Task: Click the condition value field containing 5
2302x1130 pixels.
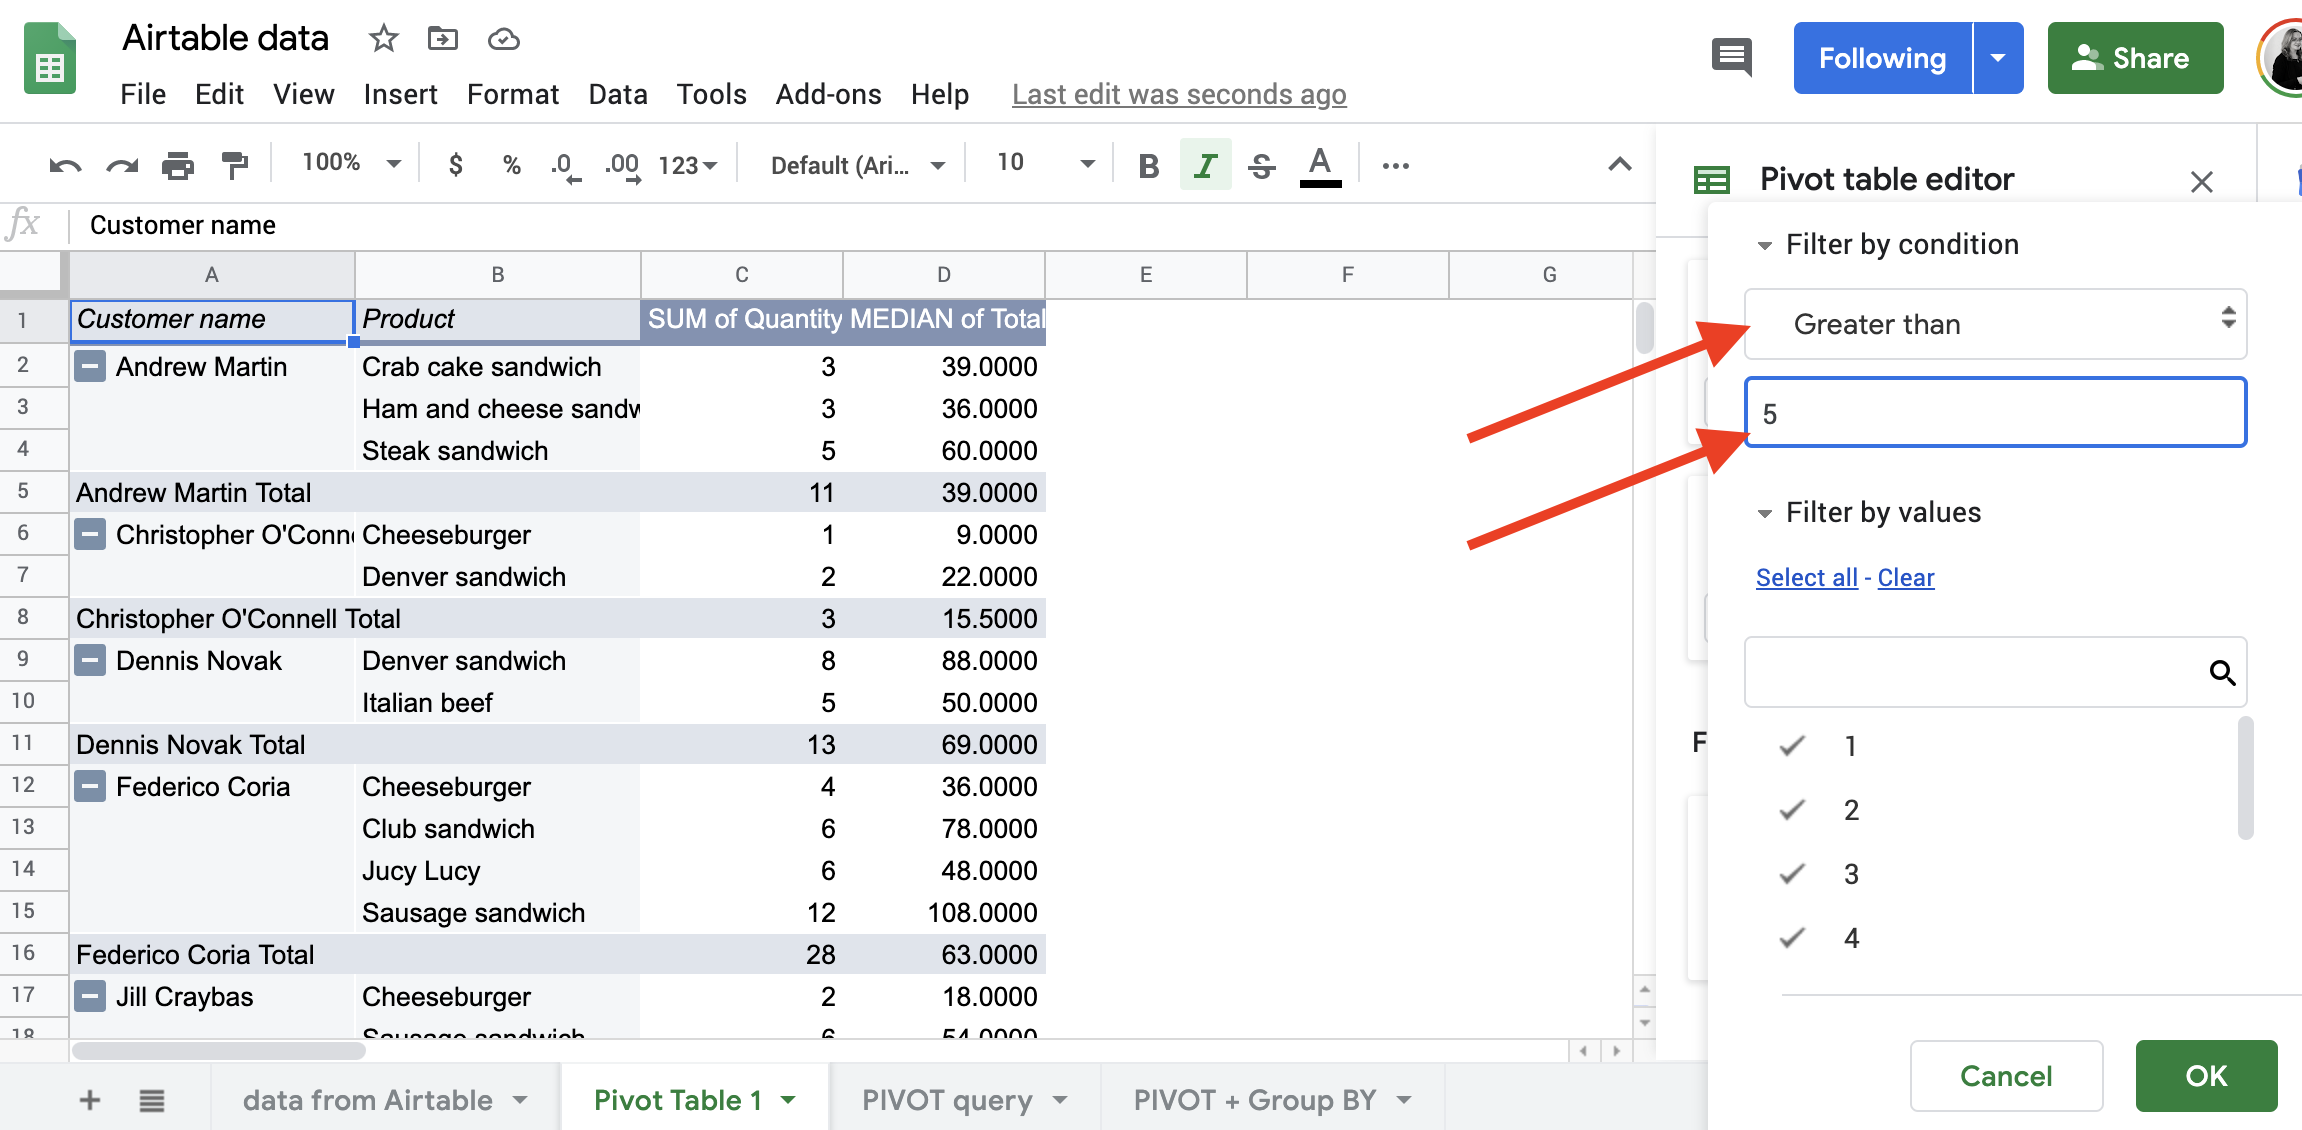Action: pyautogui.click(x=1994, y=411)
